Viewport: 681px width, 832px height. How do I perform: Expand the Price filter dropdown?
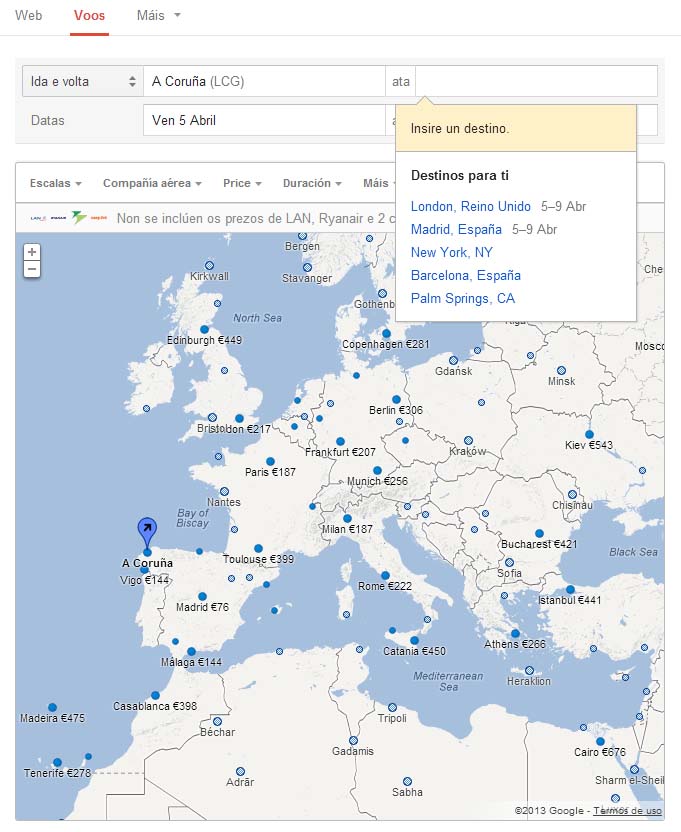(x=242, y=183)
